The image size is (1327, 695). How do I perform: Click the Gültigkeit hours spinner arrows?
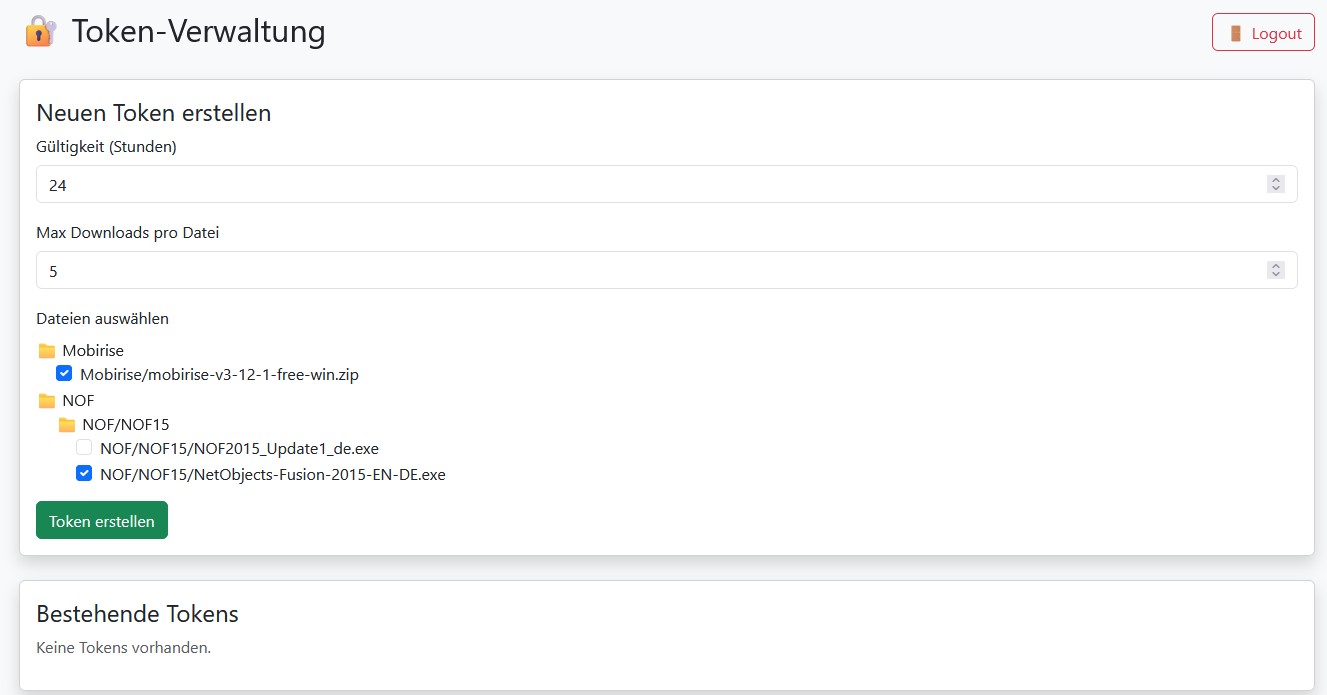click(1275, 184)
